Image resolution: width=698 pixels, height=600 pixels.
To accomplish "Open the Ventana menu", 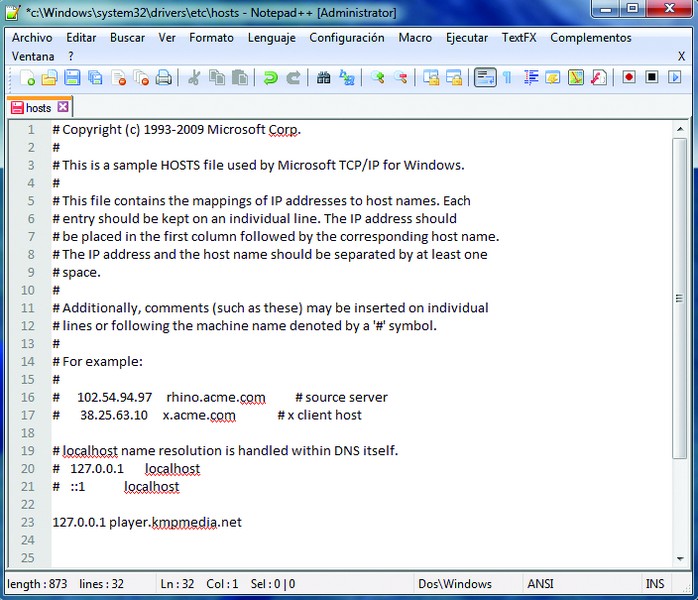I will (x=33, y=57).
